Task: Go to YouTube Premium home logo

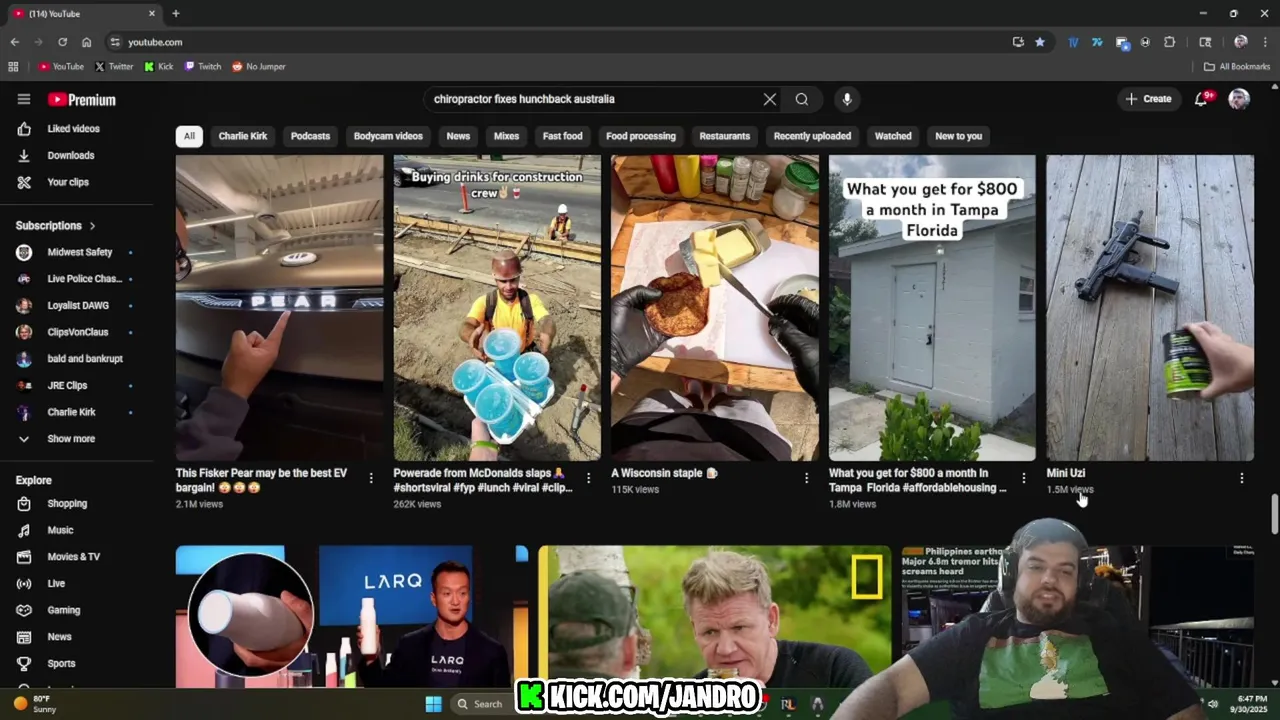Action: pos(82,100)
